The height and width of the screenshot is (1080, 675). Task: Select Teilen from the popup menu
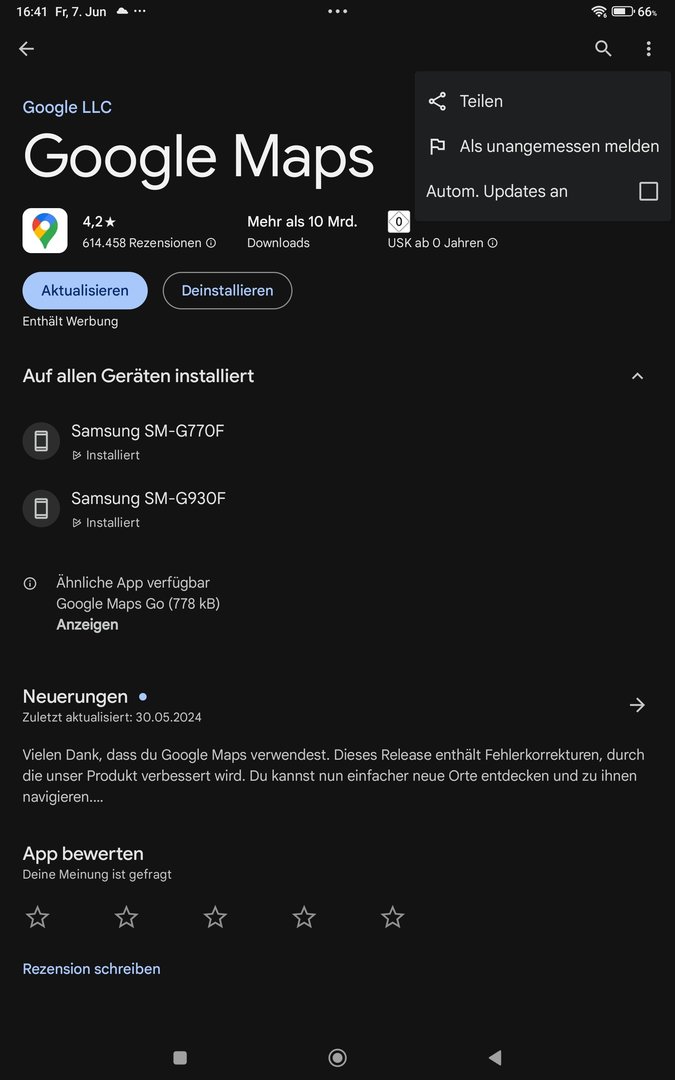tap(543, 101)
